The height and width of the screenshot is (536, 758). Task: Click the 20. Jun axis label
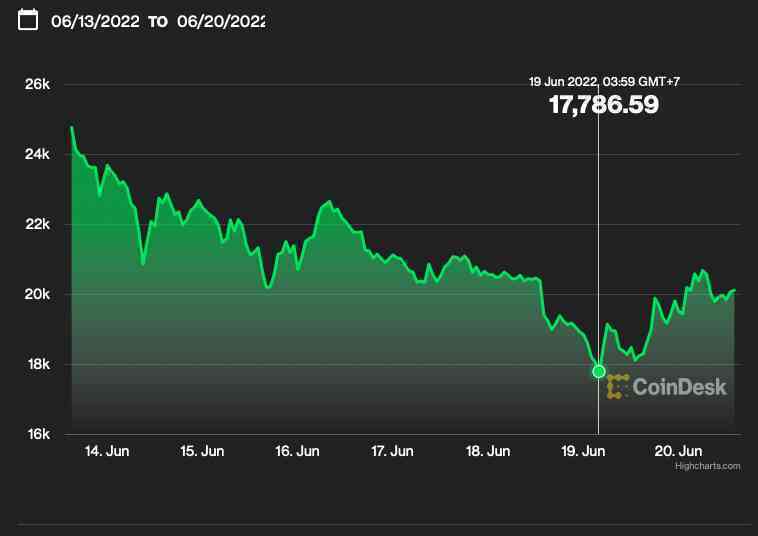(678, 451)
